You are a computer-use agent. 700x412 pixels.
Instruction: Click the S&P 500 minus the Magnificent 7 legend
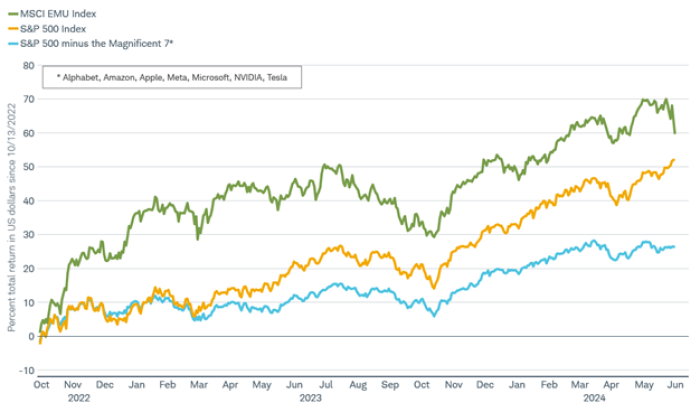(96, 44)
